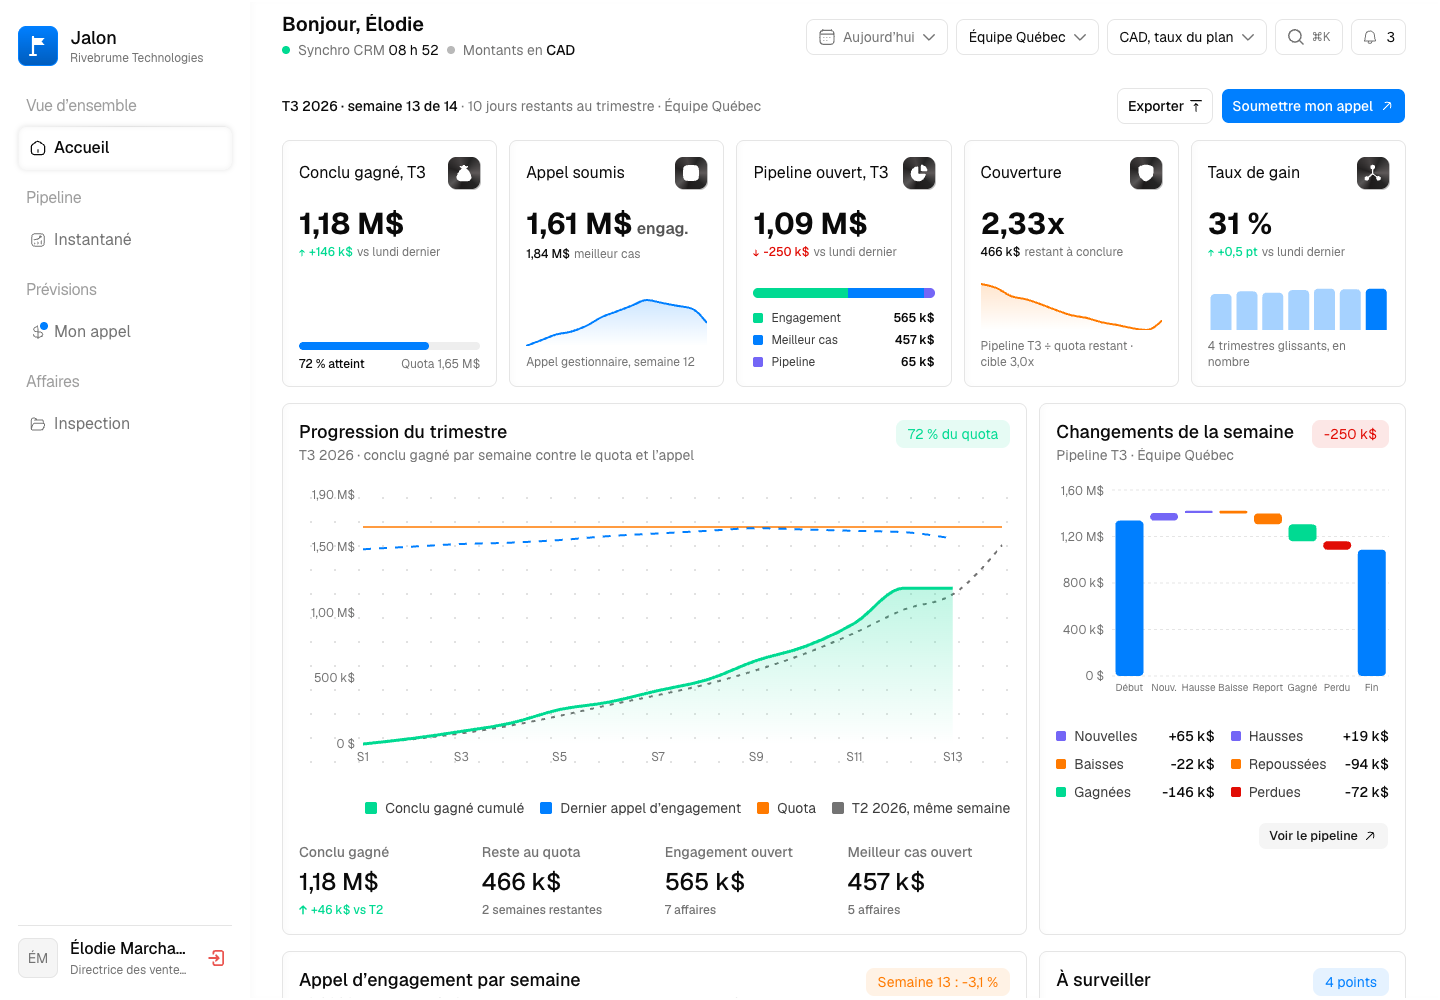Open the search button with ⌘K shortcut
This screenshot has width=1440, height=1000.
point(1309,37)
